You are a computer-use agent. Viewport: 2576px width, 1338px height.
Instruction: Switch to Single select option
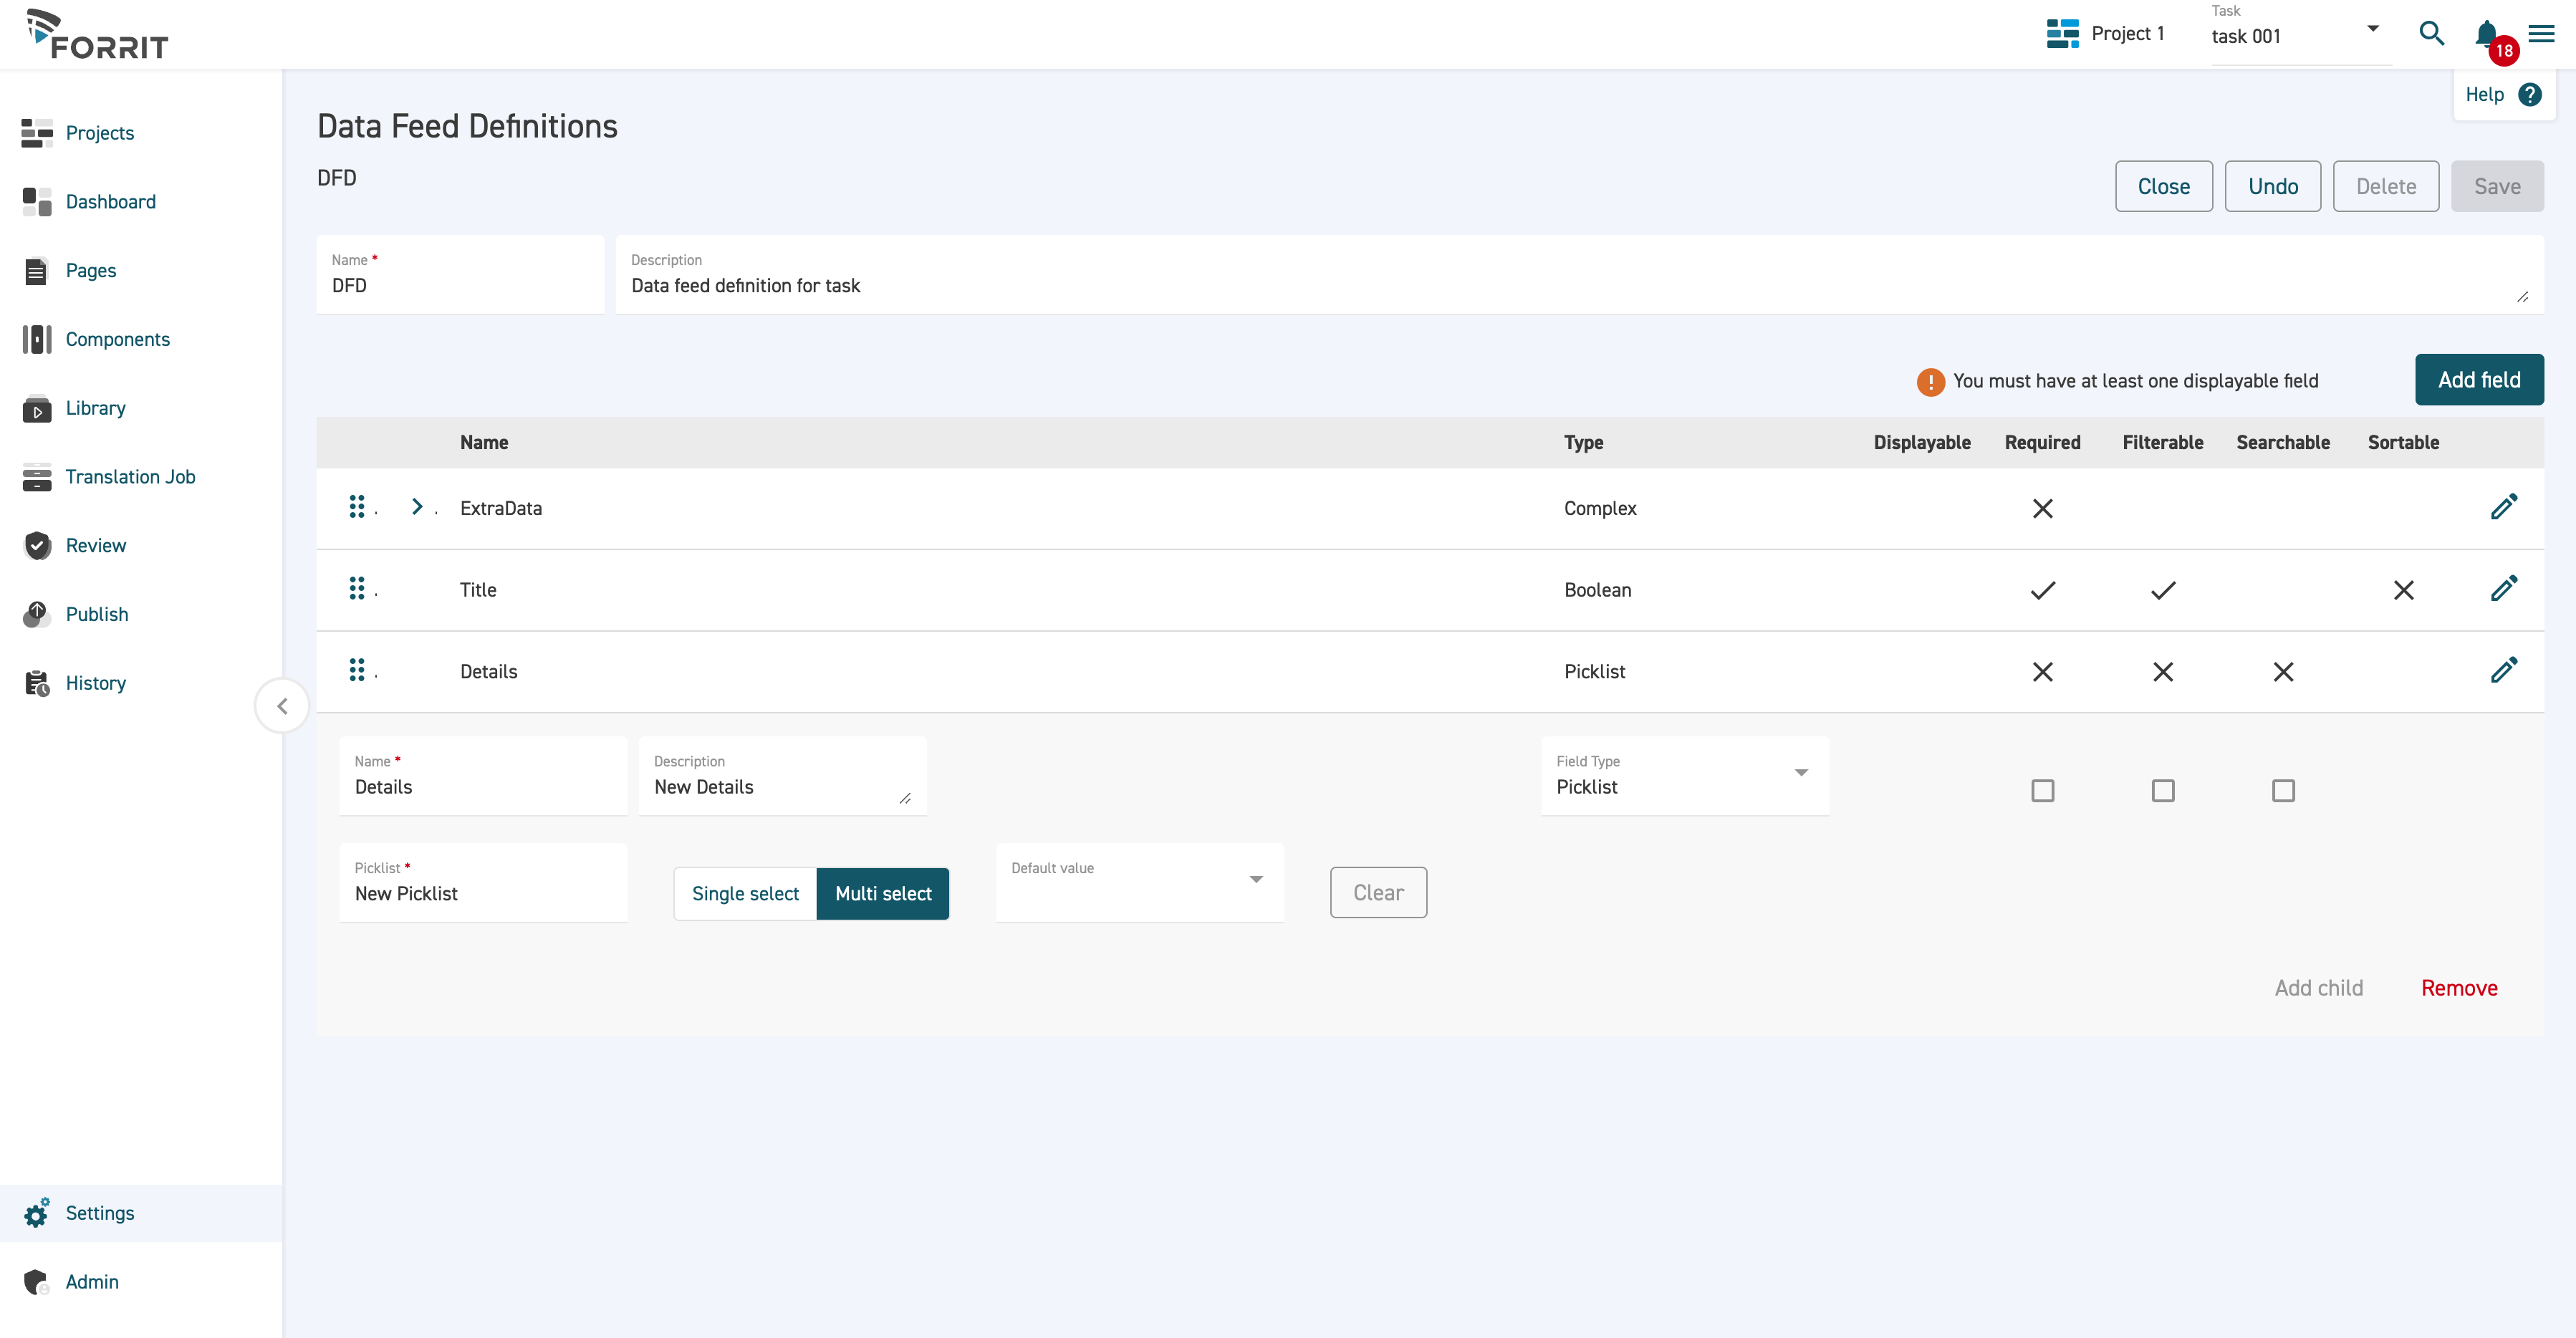point(745,894)
